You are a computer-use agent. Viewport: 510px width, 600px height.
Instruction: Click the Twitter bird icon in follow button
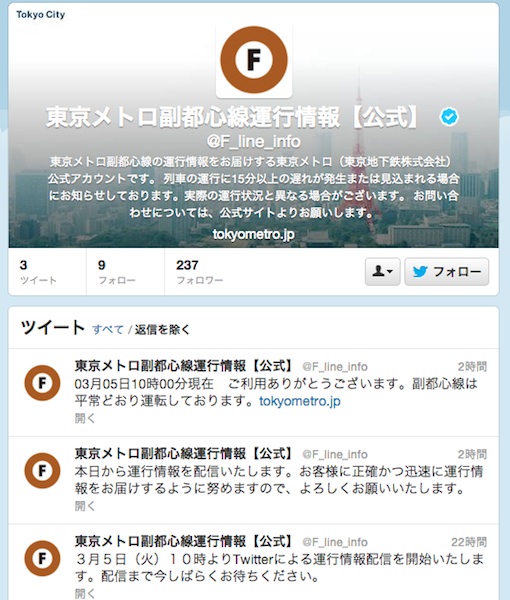(x=420, y=272)
